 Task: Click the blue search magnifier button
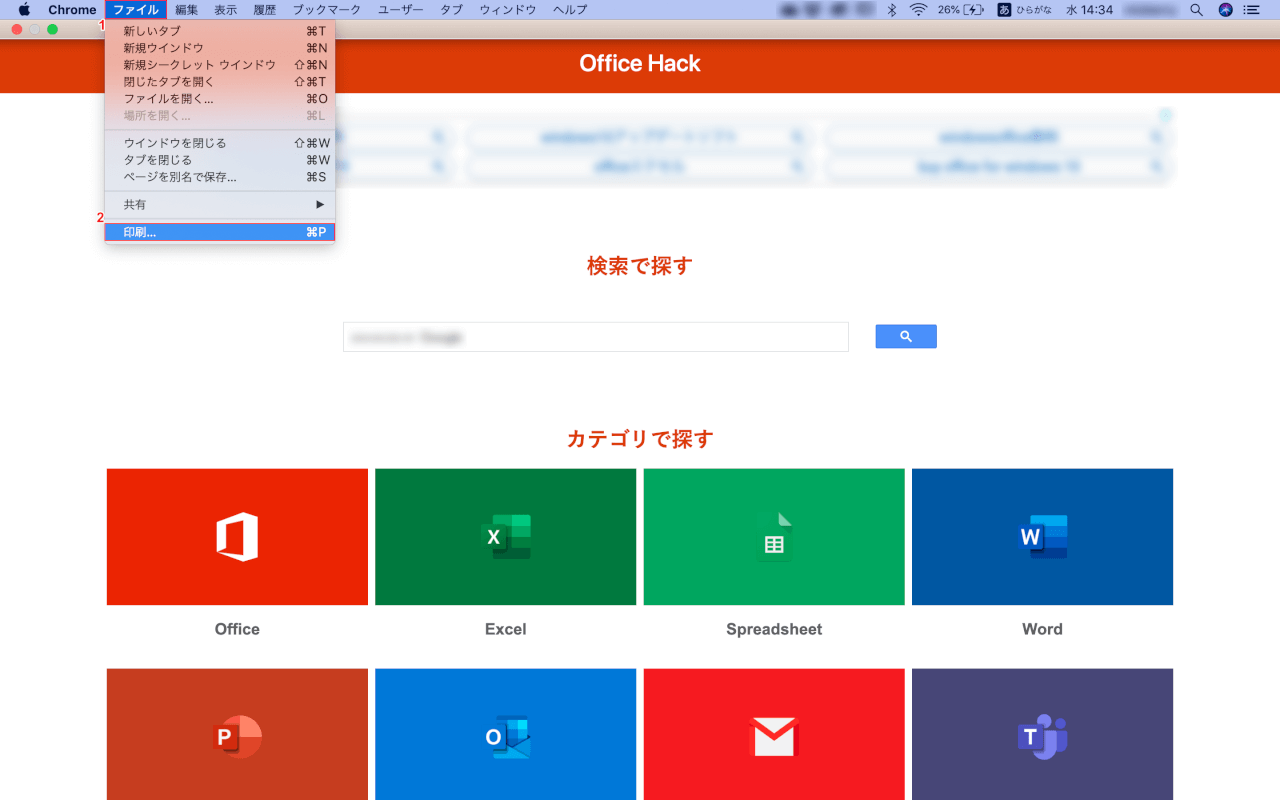pyautogui.click(x=906, y=337)
